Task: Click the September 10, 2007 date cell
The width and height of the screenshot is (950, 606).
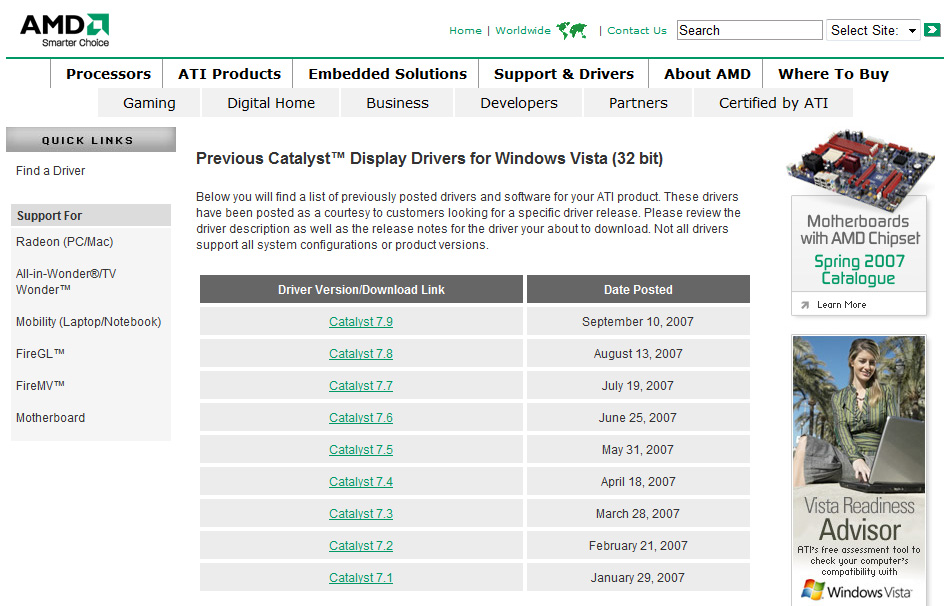Action: pyautogui.click(x=638, y=322)
